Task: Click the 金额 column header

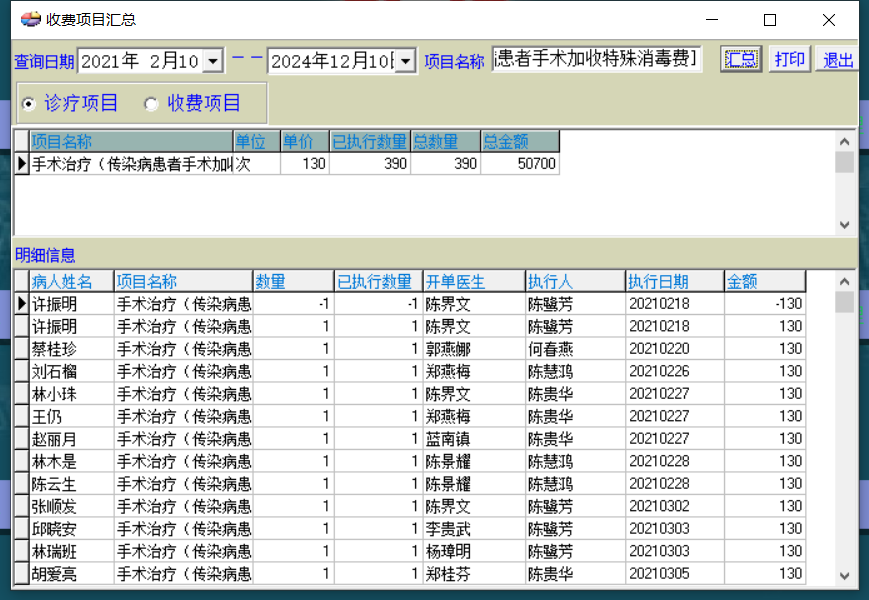Action: tap(765, 281)
